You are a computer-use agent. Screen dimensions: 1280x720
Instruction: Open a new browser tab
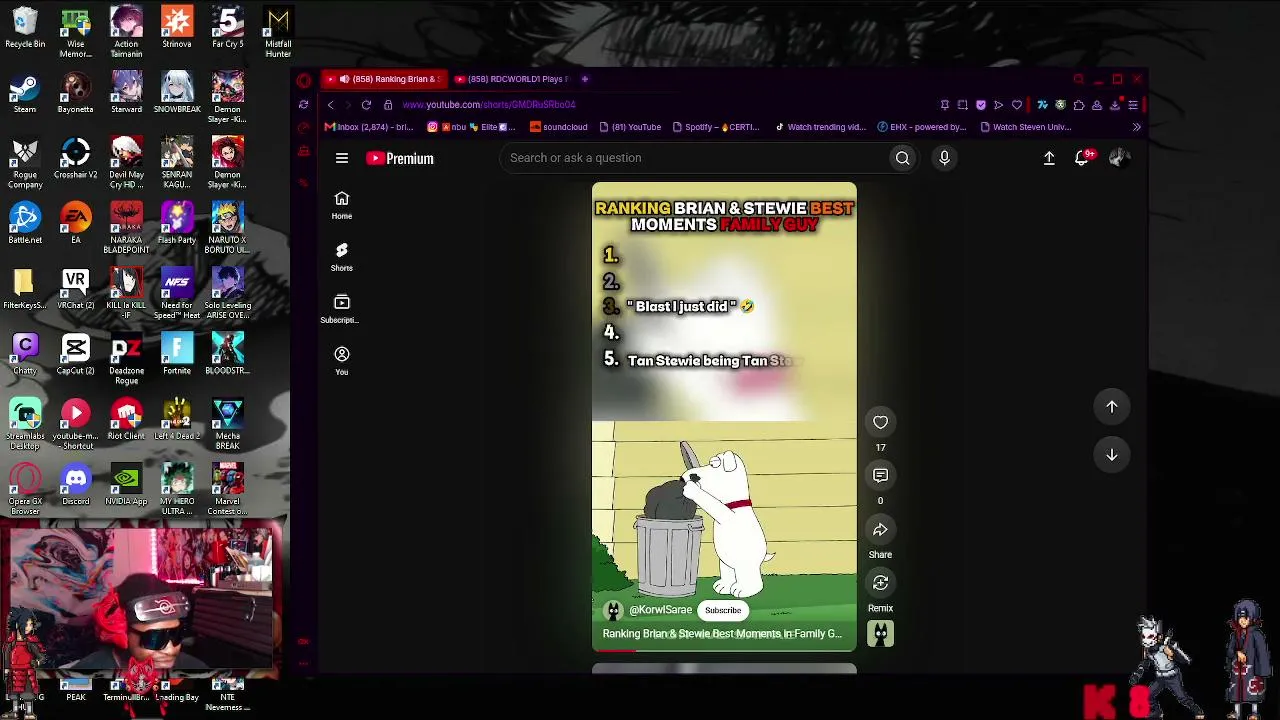coord(585,79)
